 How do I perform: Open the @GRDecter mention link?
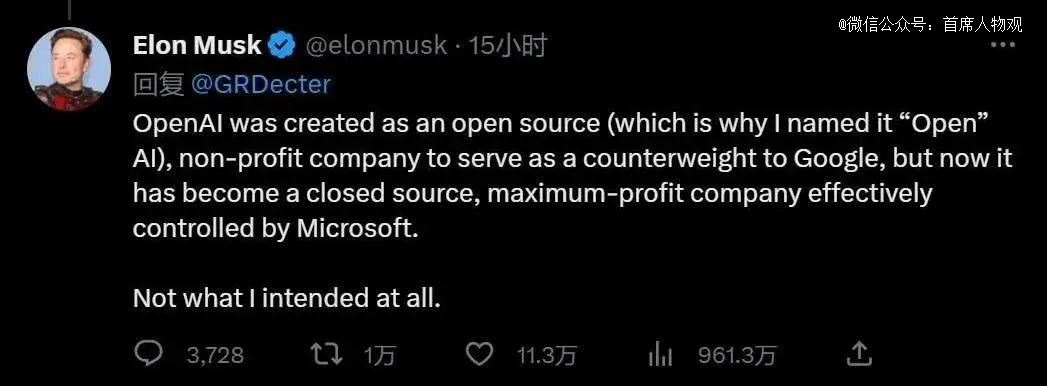pyautogui.click(x=261, y=84)
